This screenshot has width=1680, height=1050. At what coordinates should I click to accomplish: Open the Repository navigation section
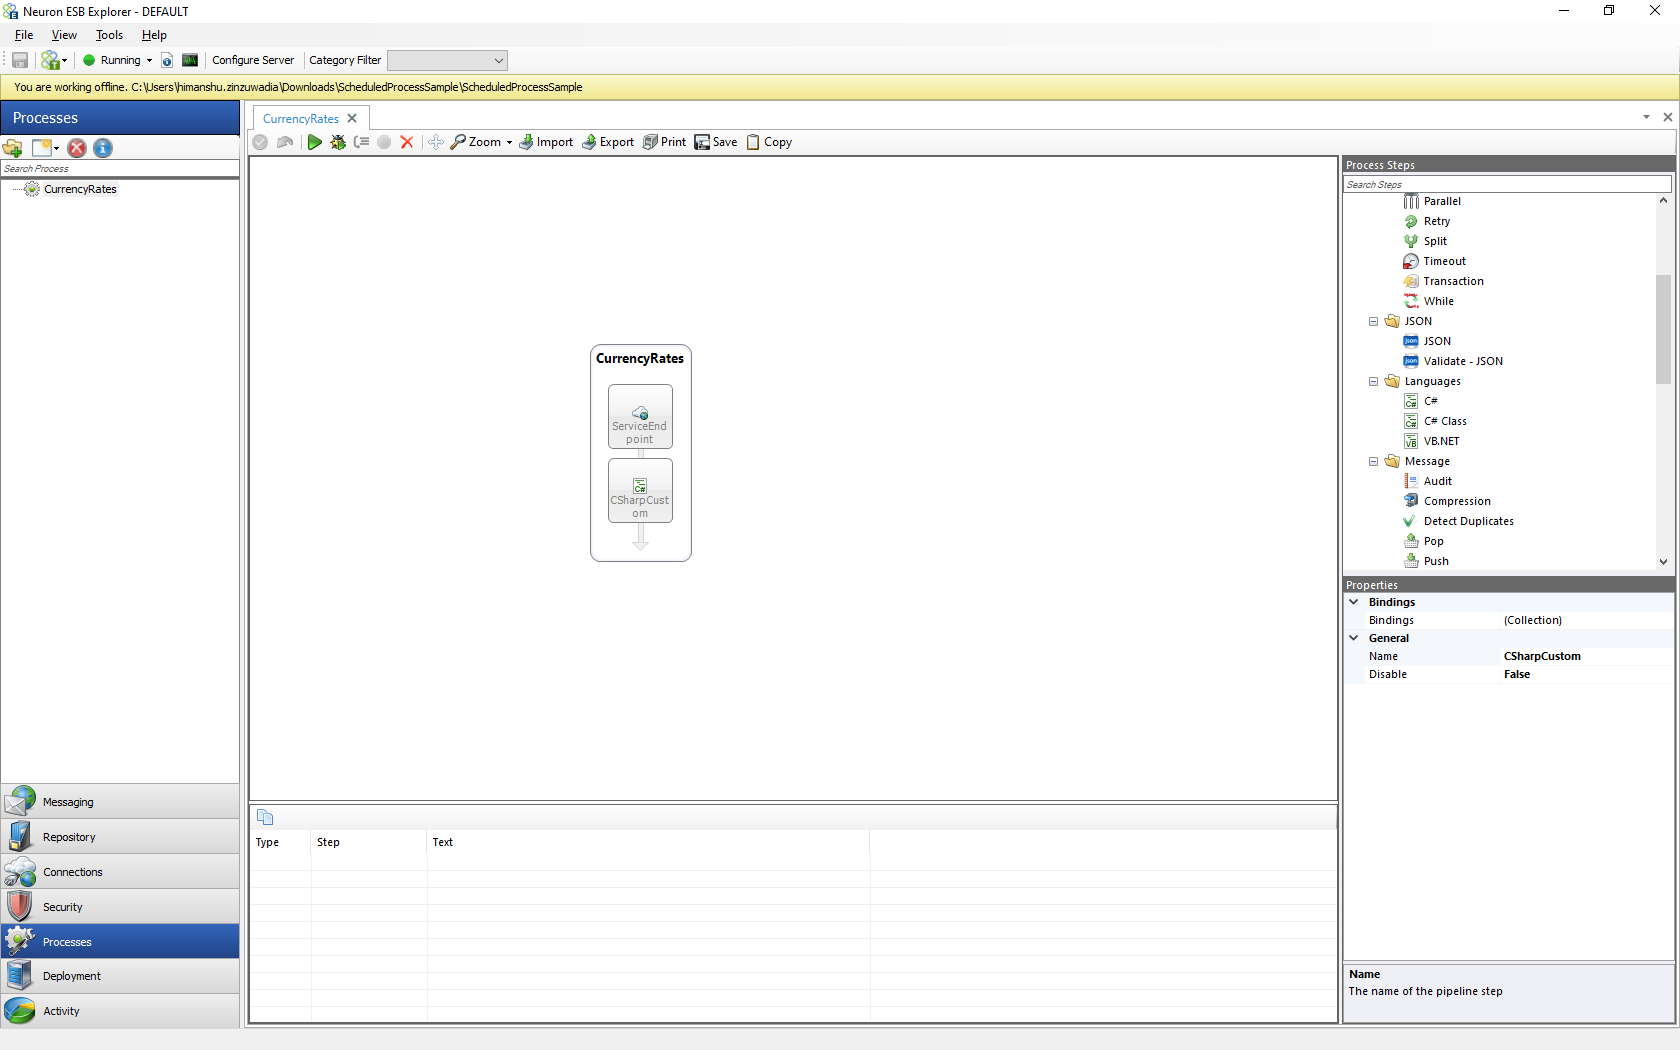[120, 837]
